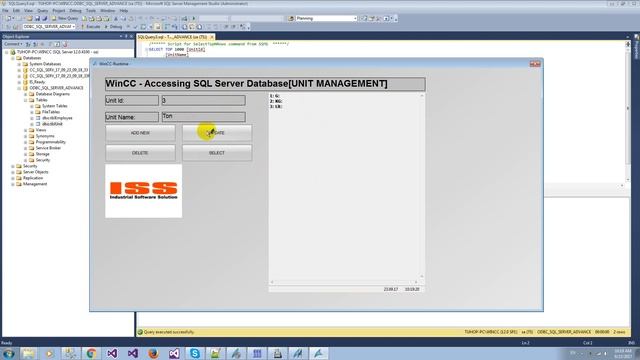
Task: Click the SELECT button in WinCC
Action: tap(217, 153)
